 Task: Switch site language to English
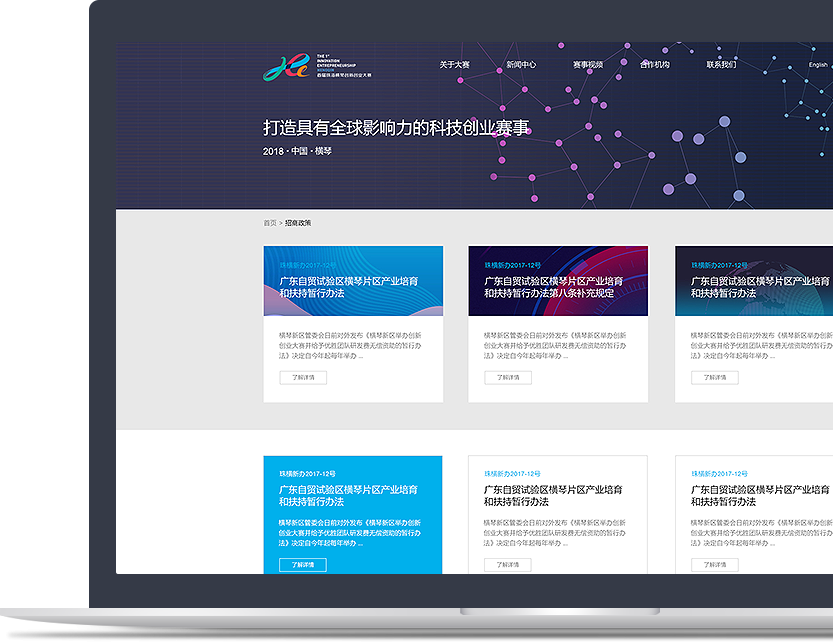[818, 65]
